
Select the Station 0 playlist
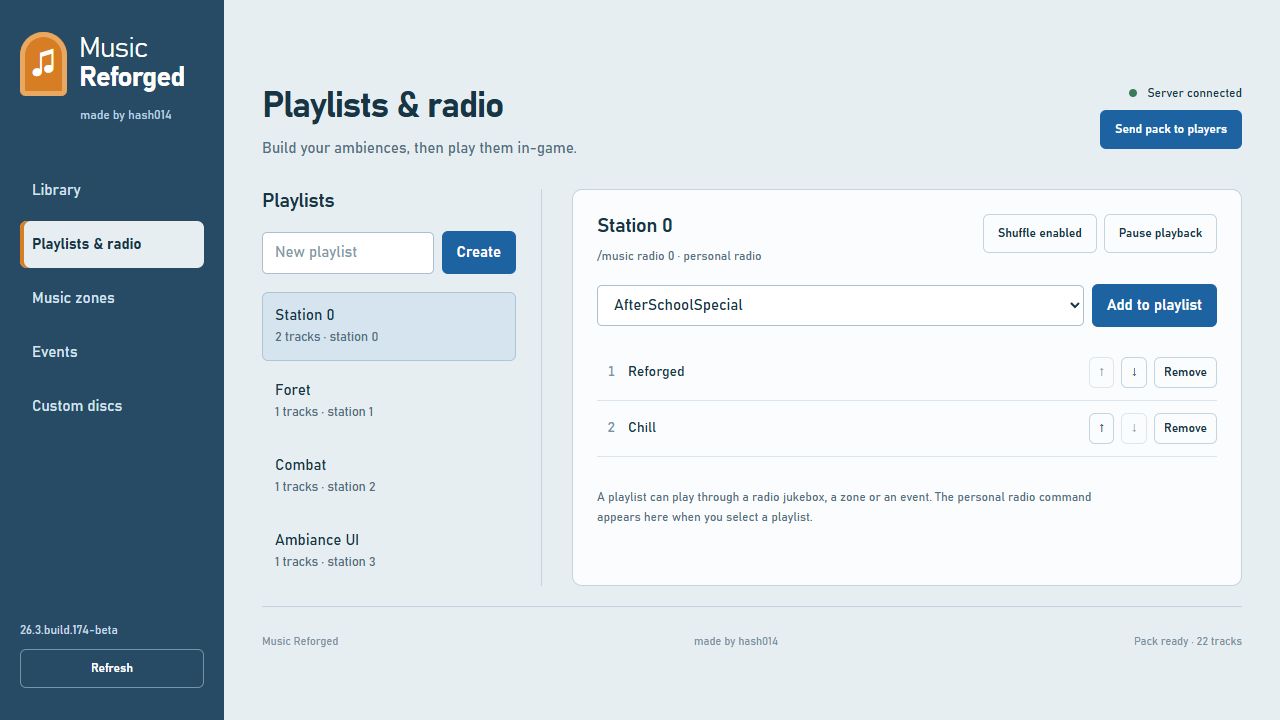pyautogui.click(x=389, y=326)
